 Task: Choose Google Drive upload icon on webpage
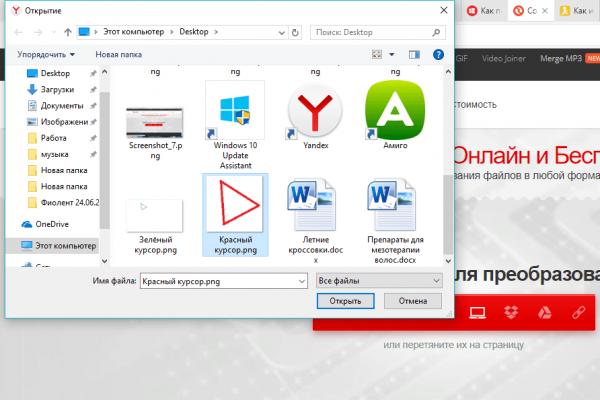pos(545,313)
